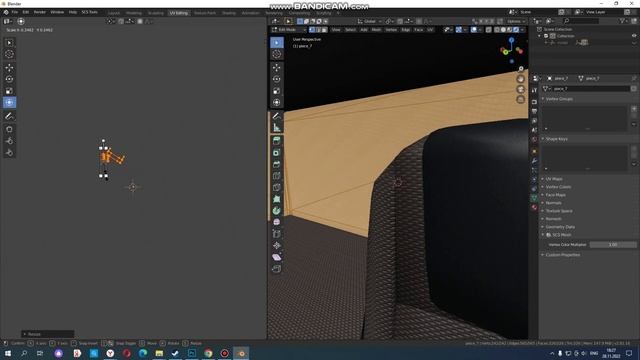Open the File menu
Image resolution: width=640 pixels, height=360 pixels.
click(x=15, y=12)
